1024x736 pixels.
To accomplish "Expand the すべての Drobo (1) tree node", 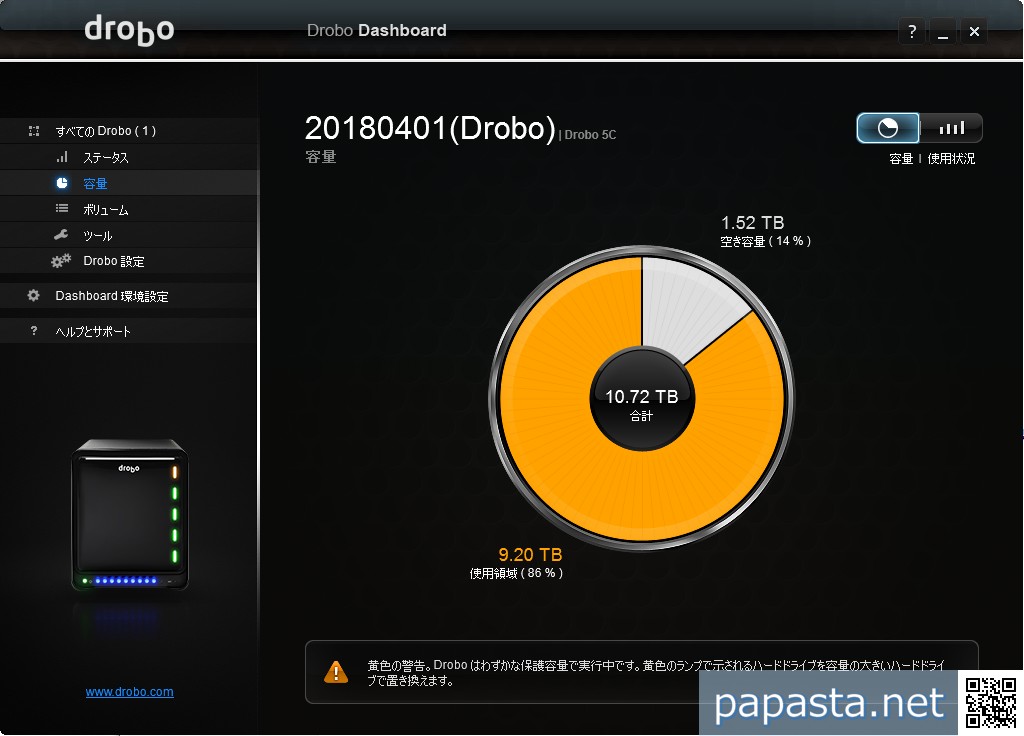I will tap(34, 131).
